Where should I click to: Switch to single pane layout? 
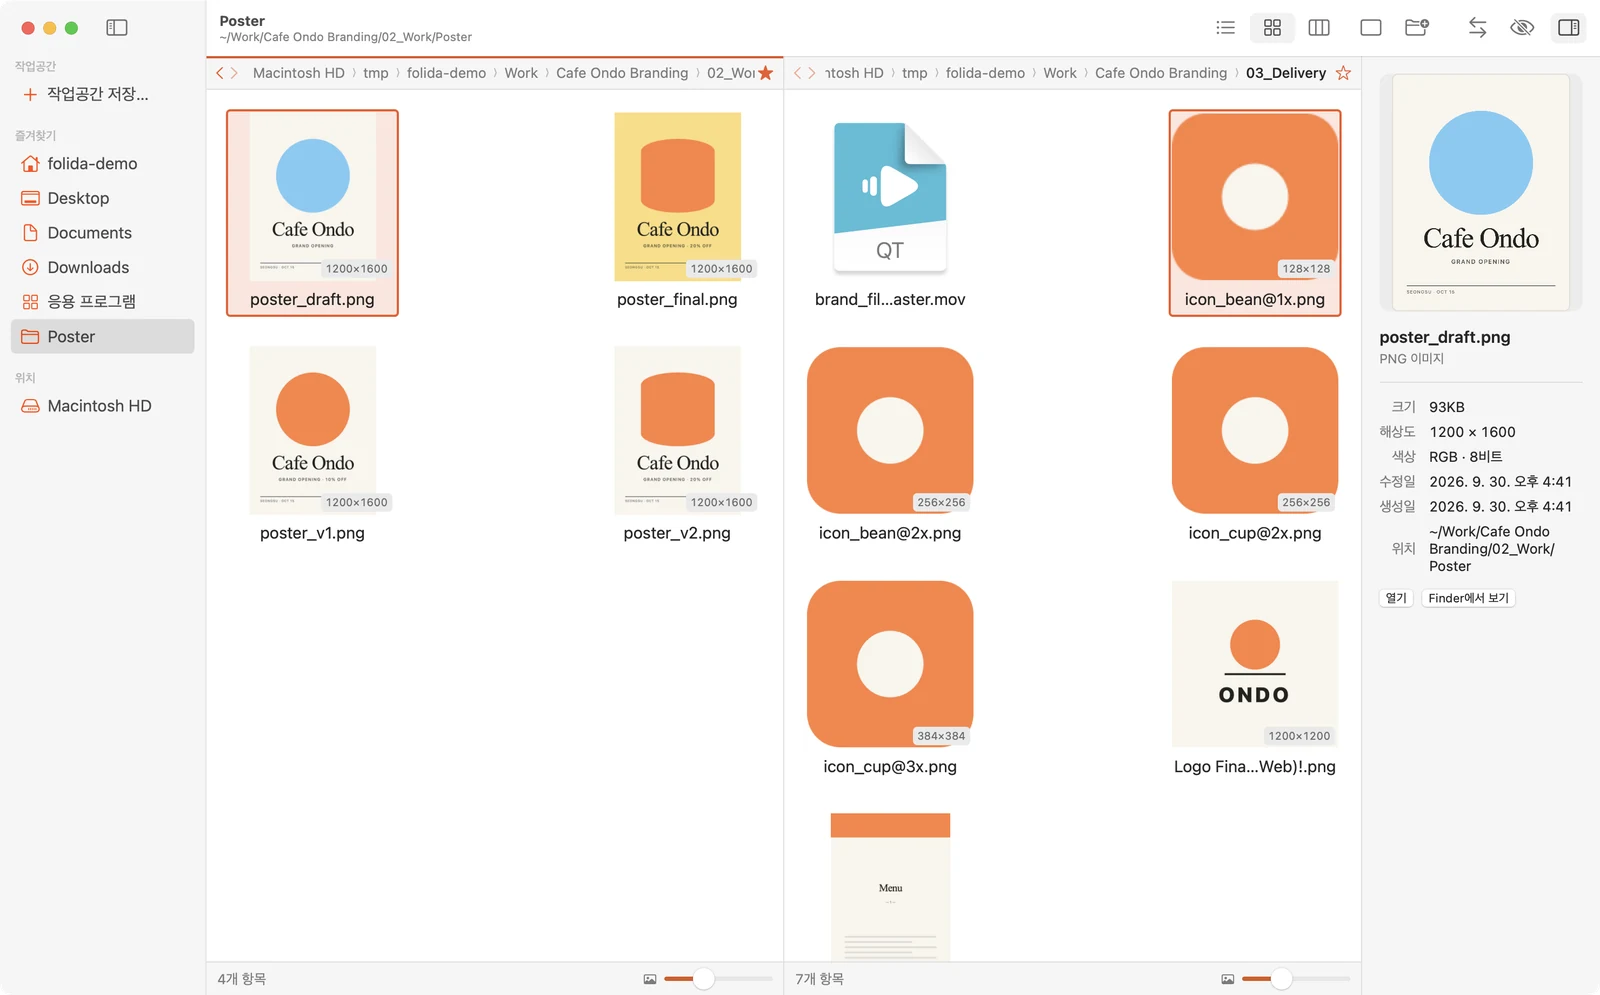1371,28
